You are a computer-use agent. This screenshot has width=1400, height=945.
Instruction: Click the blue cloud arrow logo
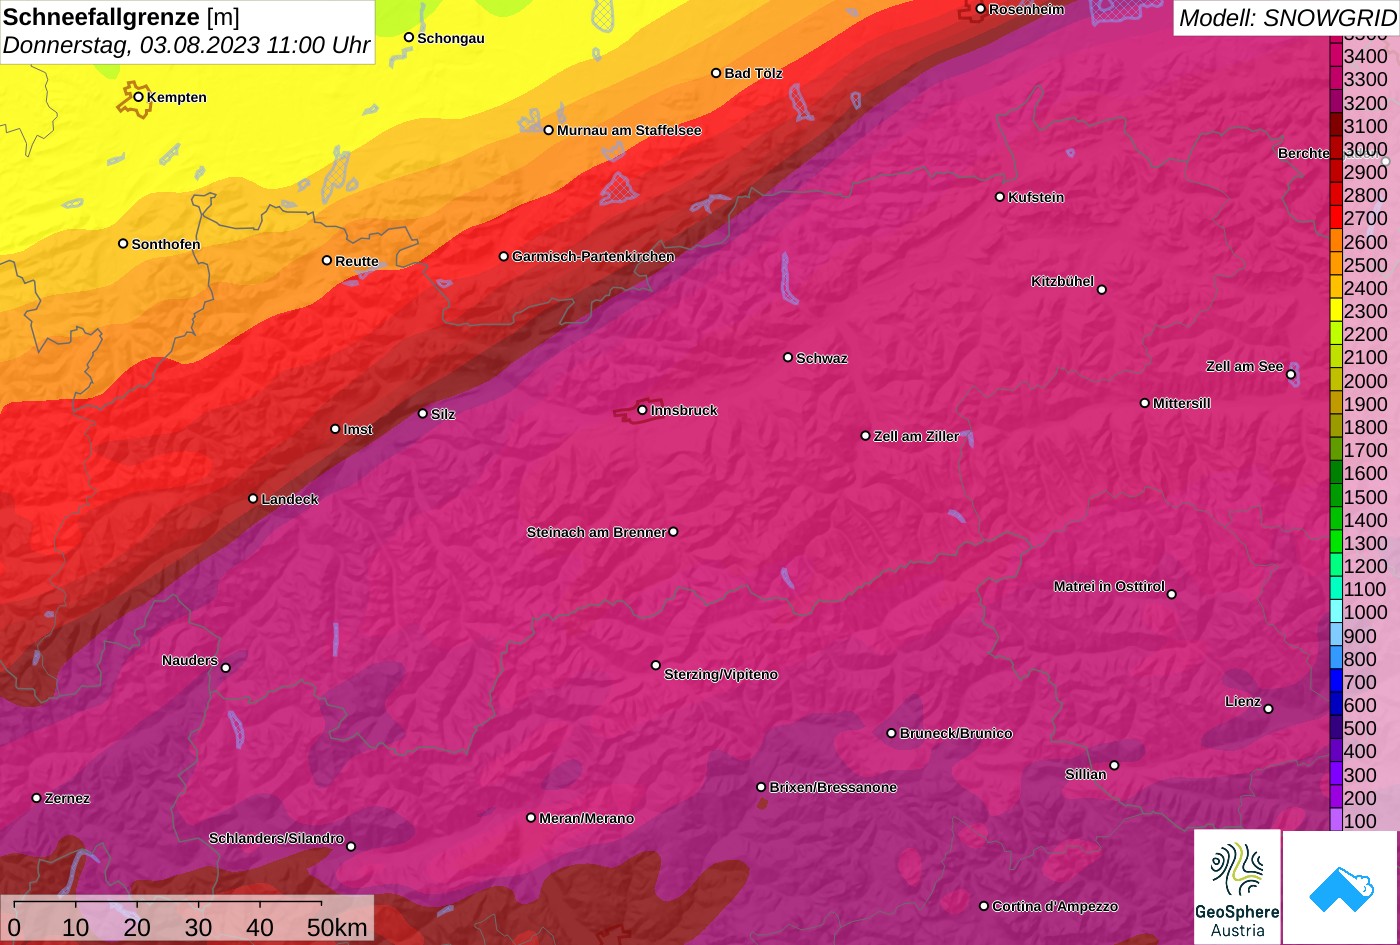tap(1341, 887)
